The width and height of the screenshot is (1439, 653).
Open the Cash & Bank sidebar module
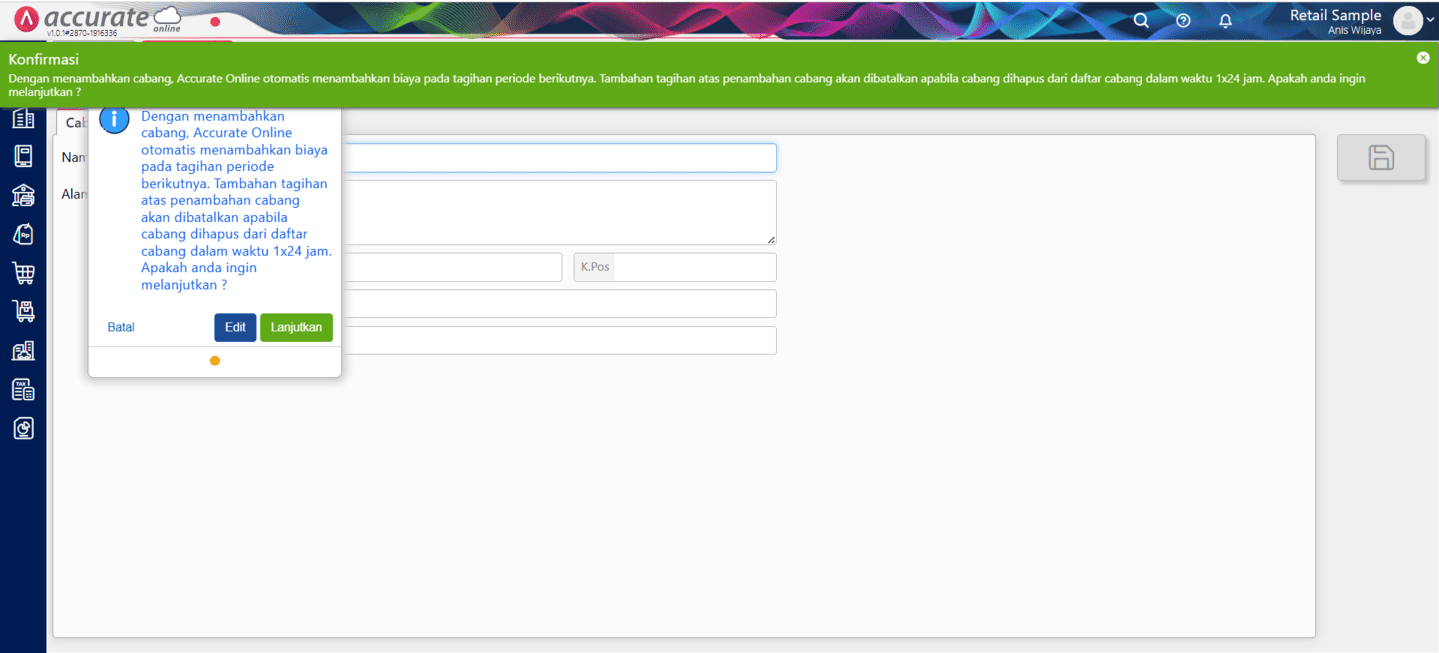tap(23, 195)
